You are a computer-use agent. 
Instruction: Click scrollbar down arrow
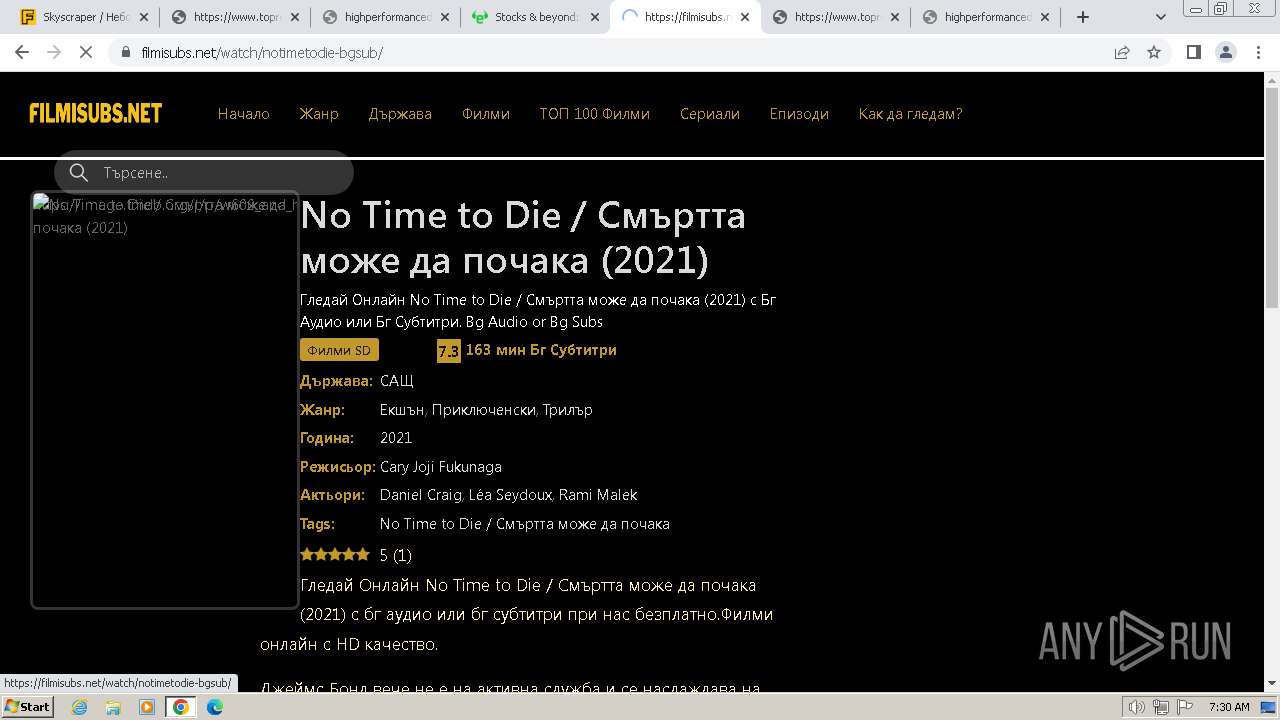click(x=1272, y=684)
